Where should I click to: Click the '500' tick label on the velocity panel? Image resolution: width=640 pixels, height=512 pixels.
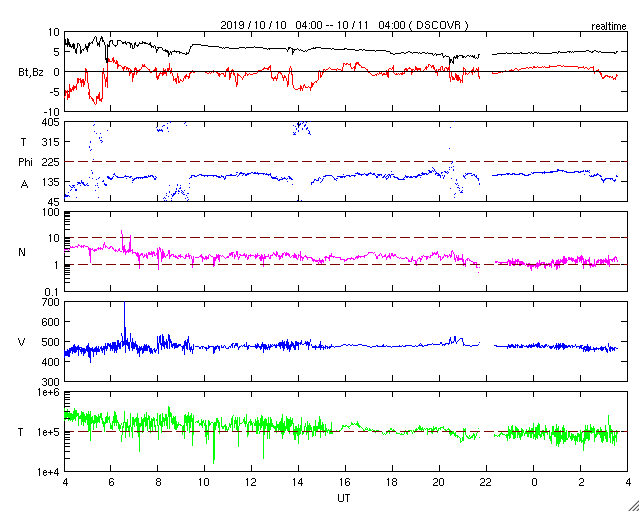click(51, 342)
